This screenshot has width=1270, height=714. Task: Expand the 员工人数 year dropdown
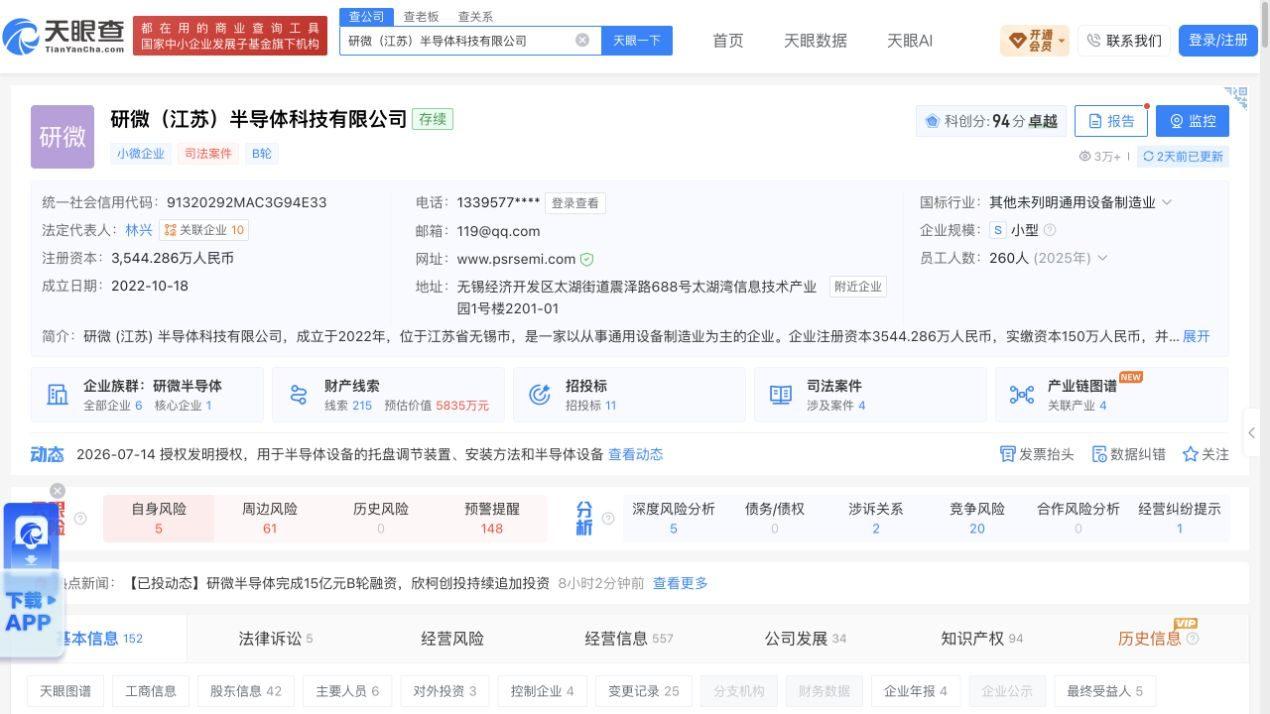(1102, 258)
